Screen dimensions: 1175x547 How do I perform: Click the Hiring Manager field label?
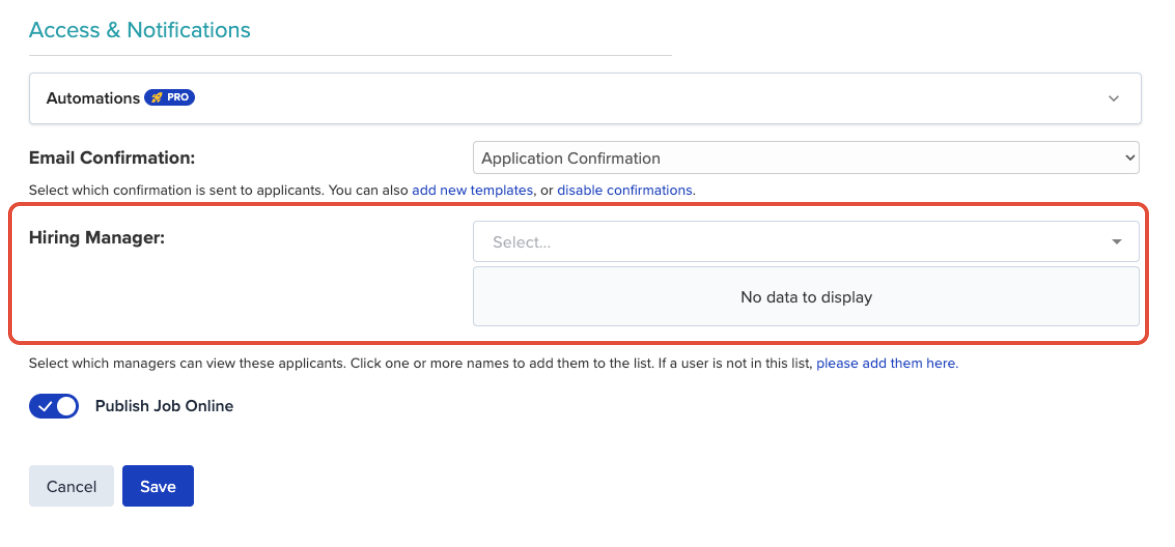click(97, 238)
